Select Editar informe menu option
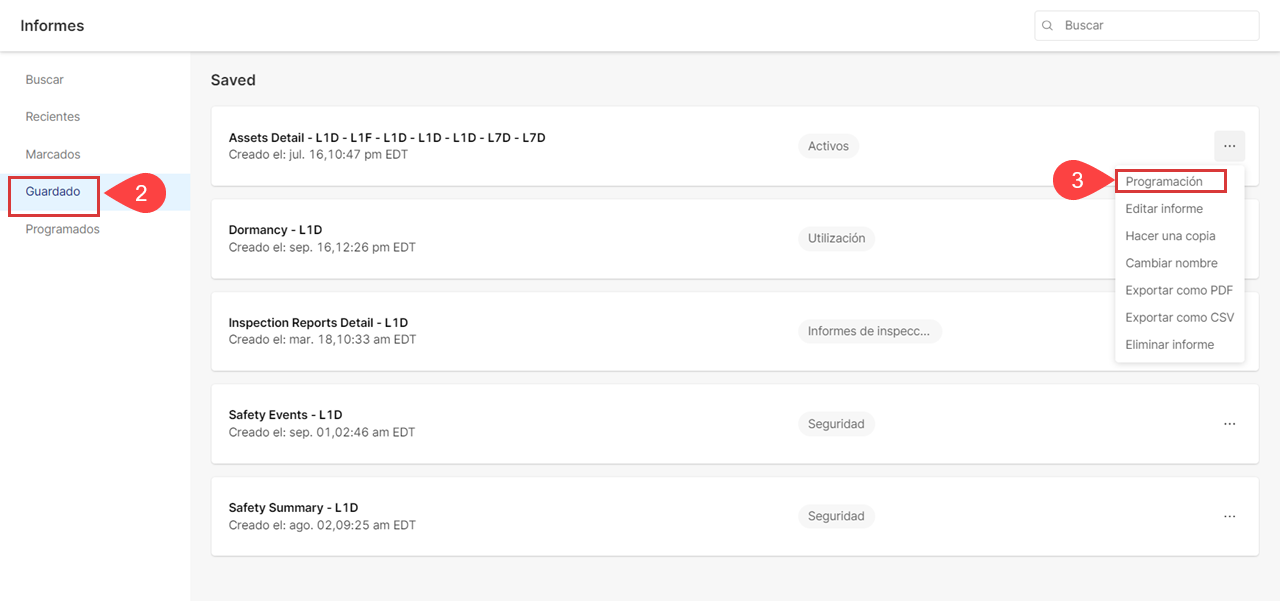Image resolution: width=1280 pixels, height=601 pixels. tap(1164, 209)
